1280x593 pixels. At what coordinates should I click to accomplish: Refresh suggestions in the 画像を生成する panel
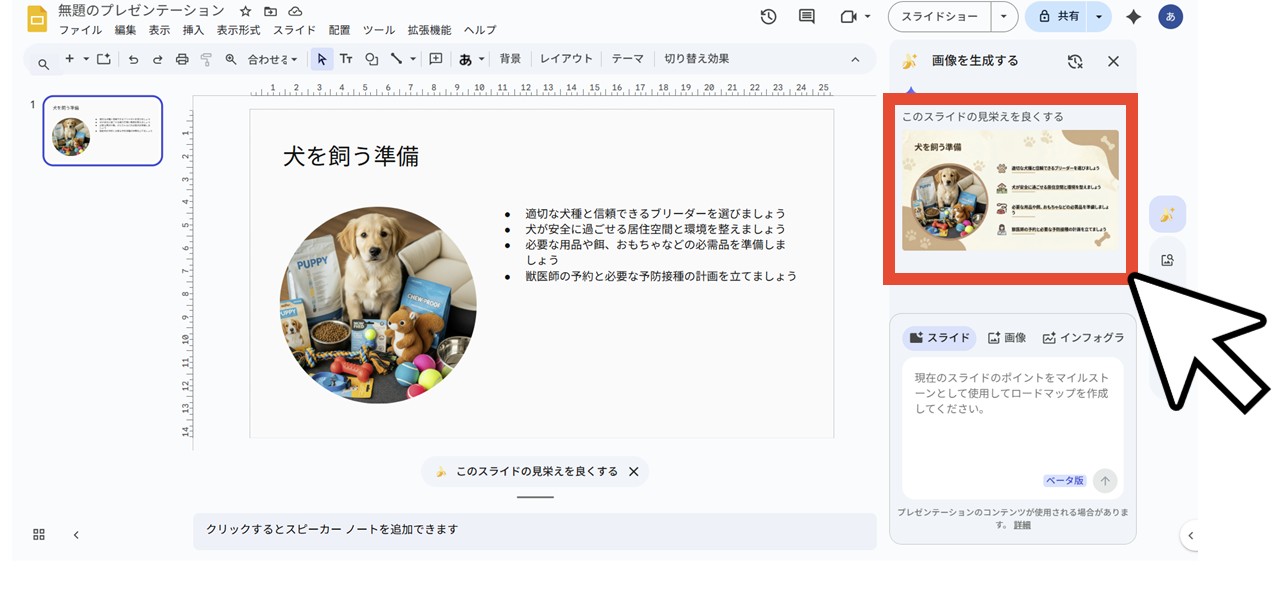tap(1075, 61)
